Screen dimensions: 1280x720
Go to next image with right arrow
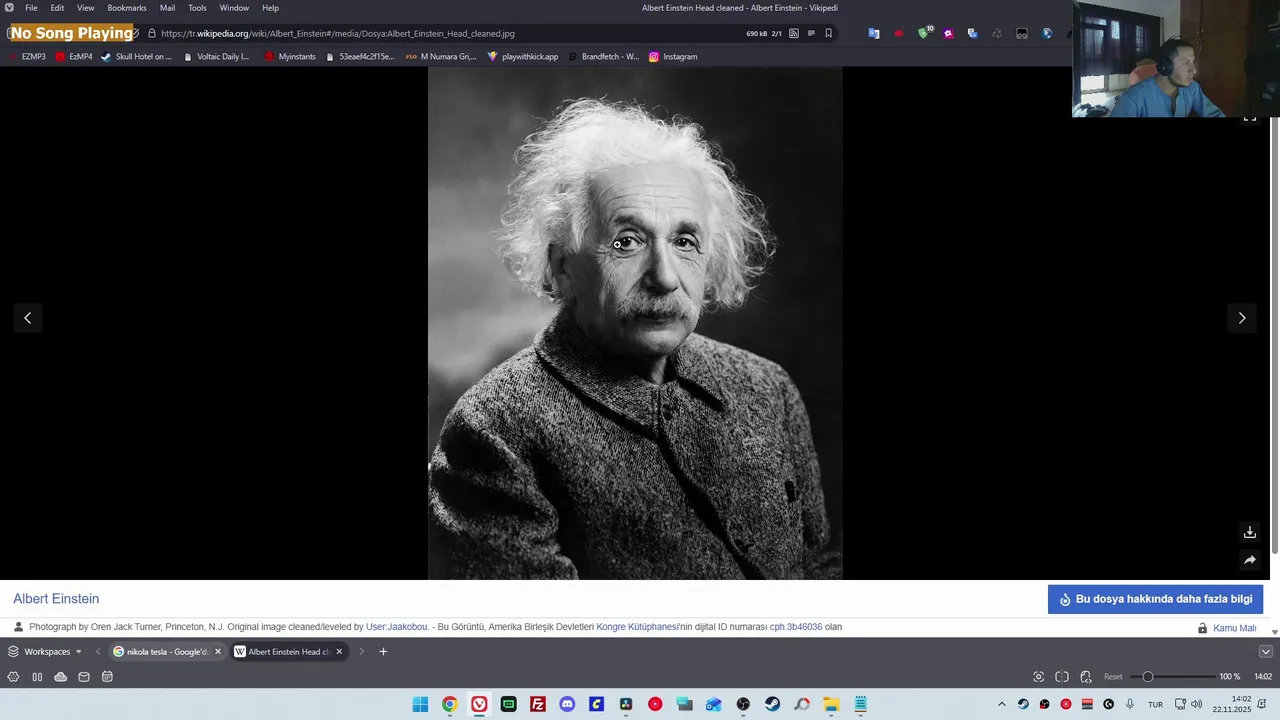tap(1242, 318)
